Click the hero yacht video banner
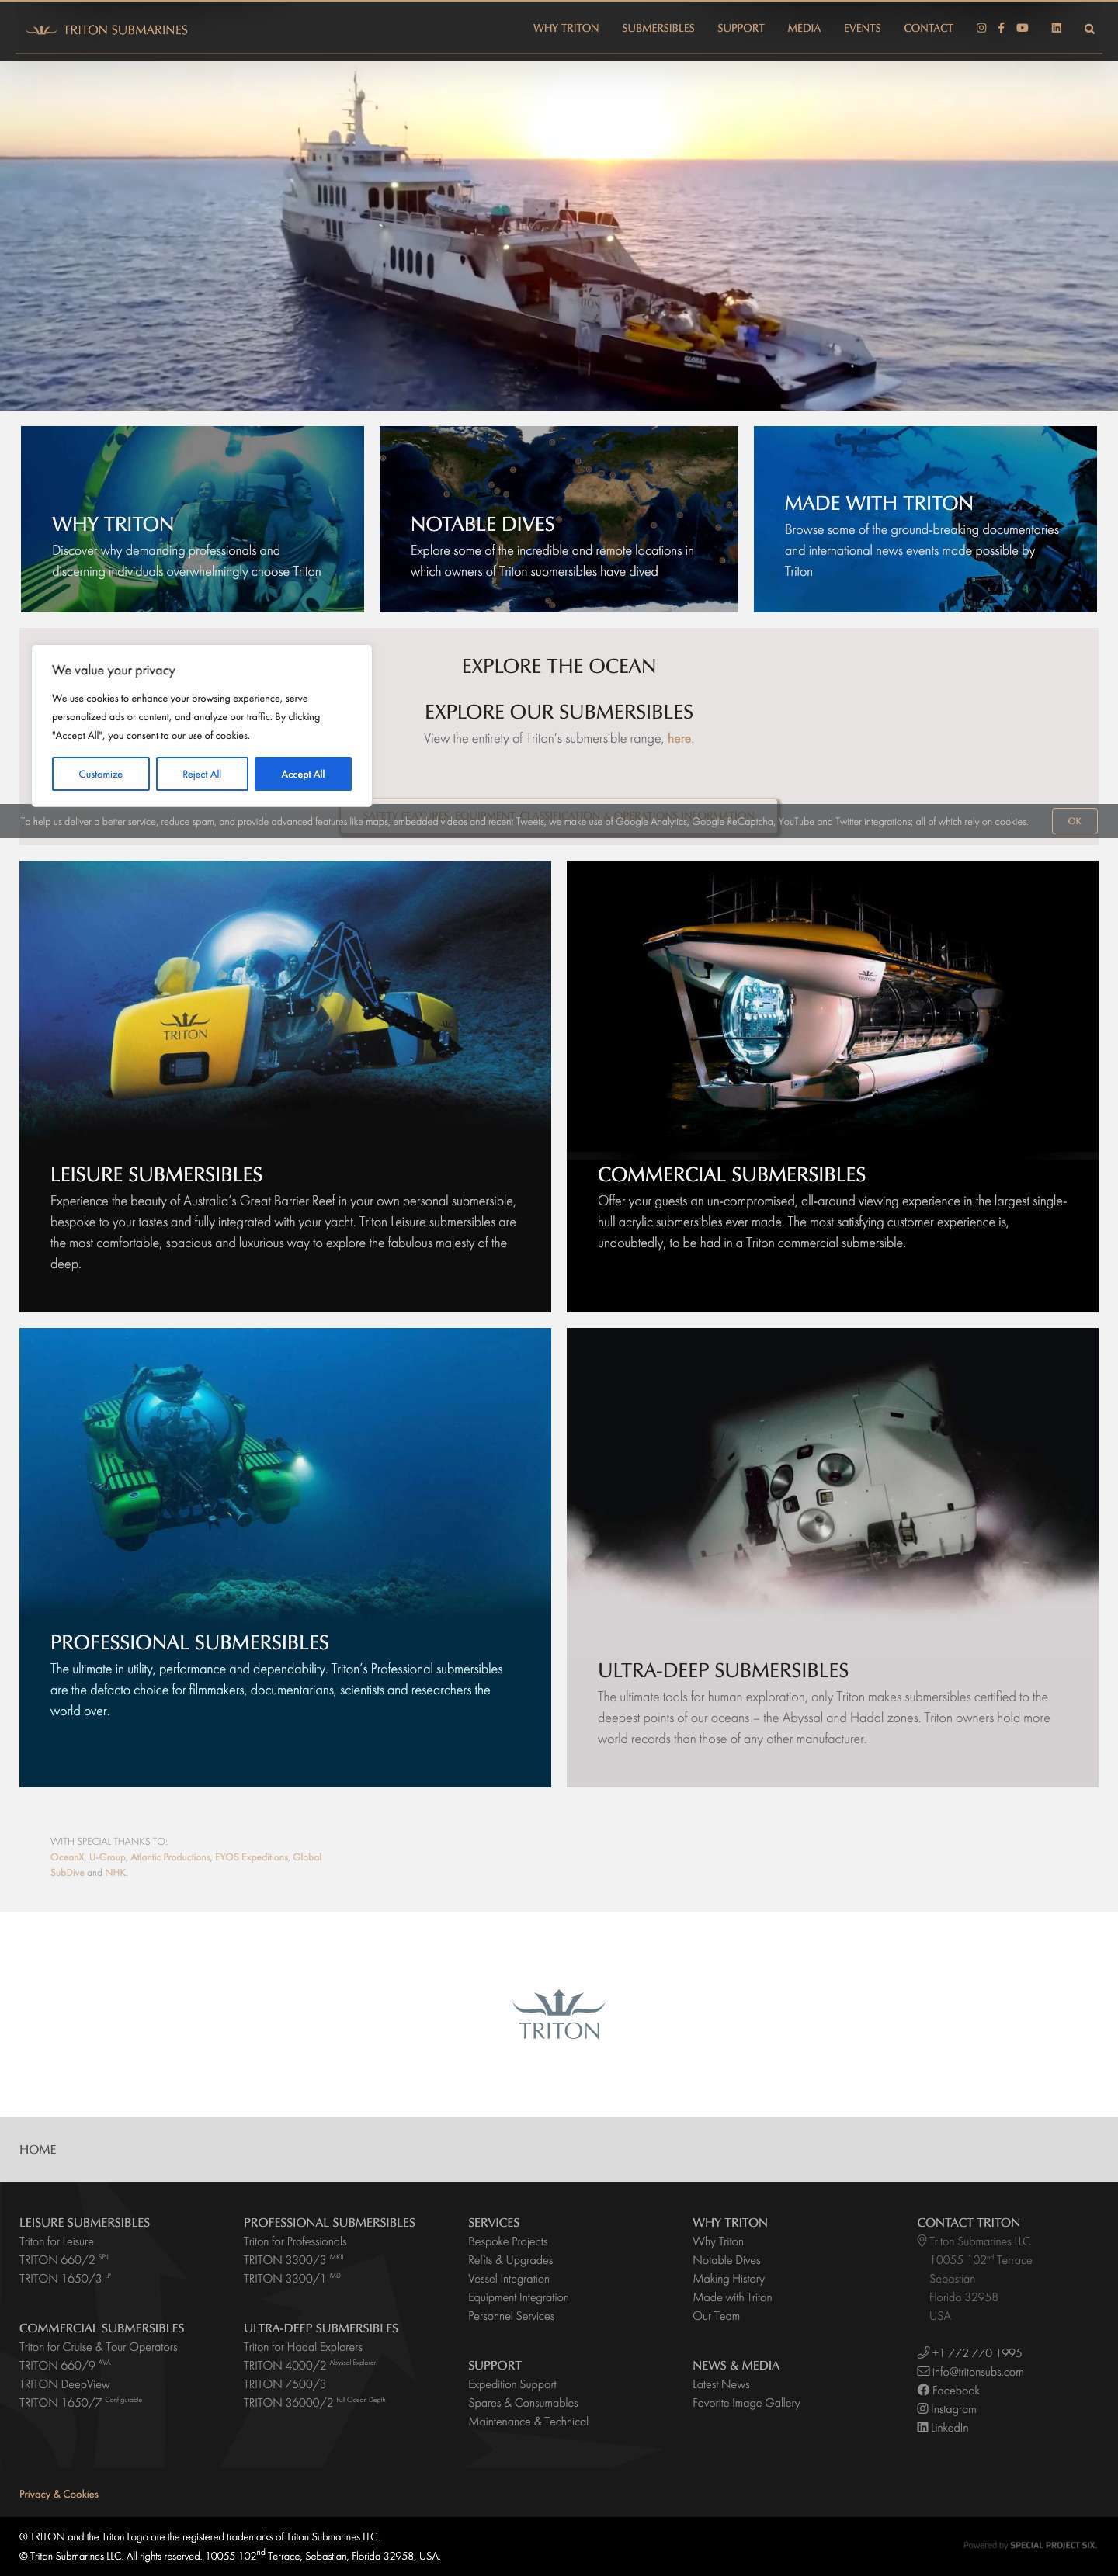 click(x=559, y=236)
